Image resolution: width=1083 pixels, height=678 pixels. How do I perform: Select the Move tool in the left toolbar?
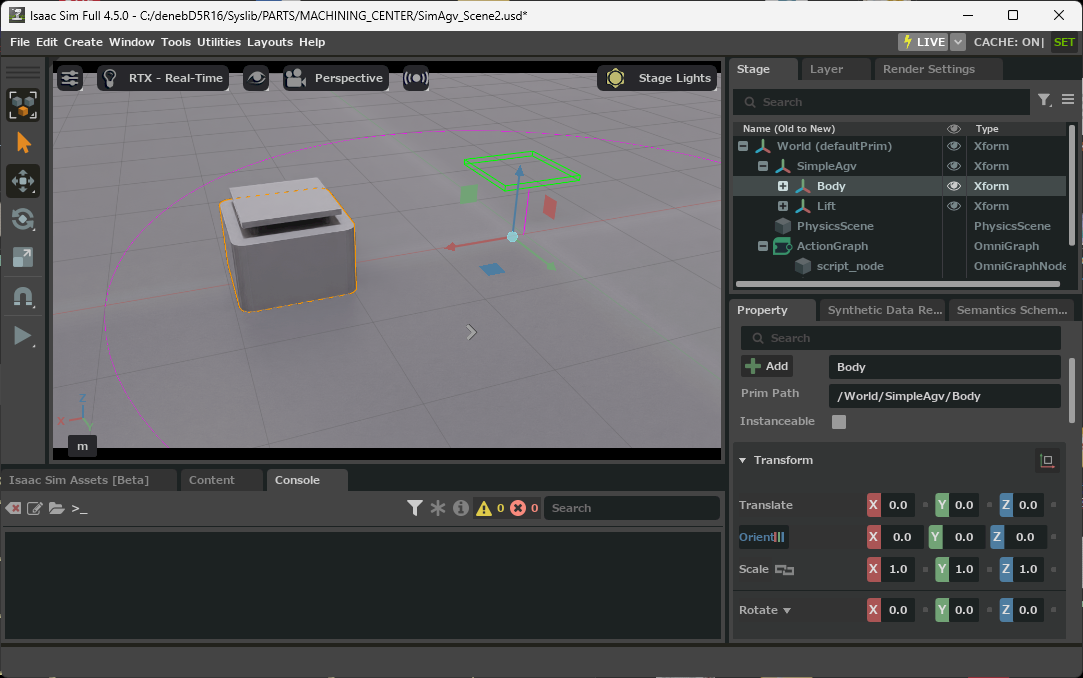coord(22,181)
